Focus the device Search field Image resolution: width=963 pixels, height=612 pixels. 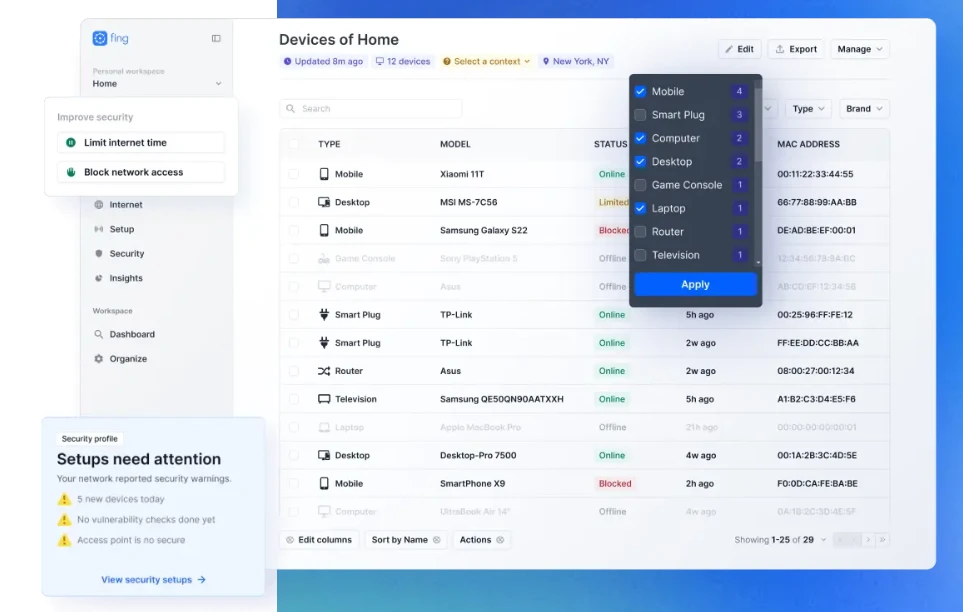click(370, 109)
